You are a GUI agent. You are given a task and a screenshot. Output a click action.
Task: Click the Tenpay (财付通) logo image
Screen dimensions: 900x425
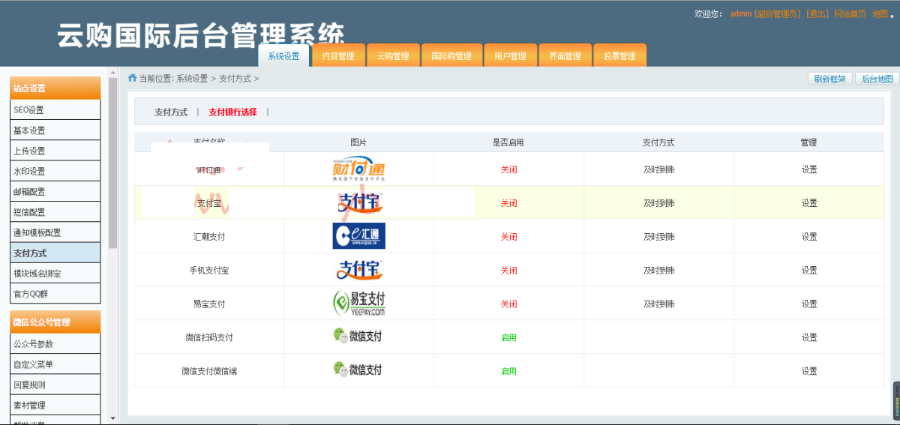(358, 169)
